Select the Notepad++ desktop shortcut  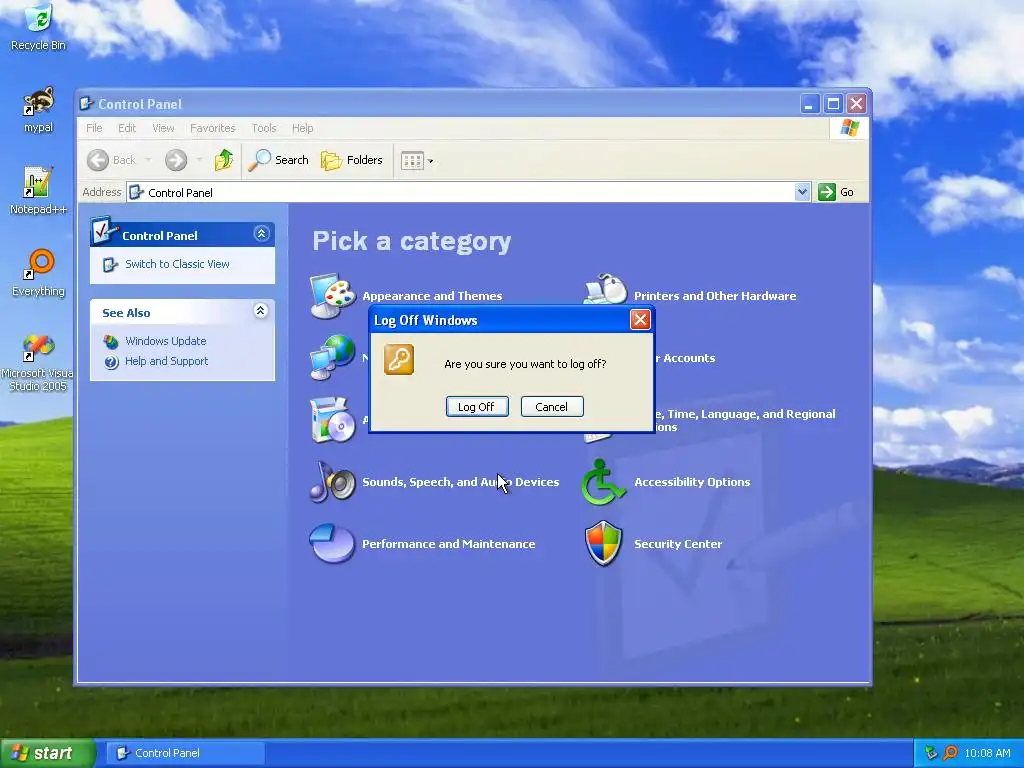[x=38, y=191]
